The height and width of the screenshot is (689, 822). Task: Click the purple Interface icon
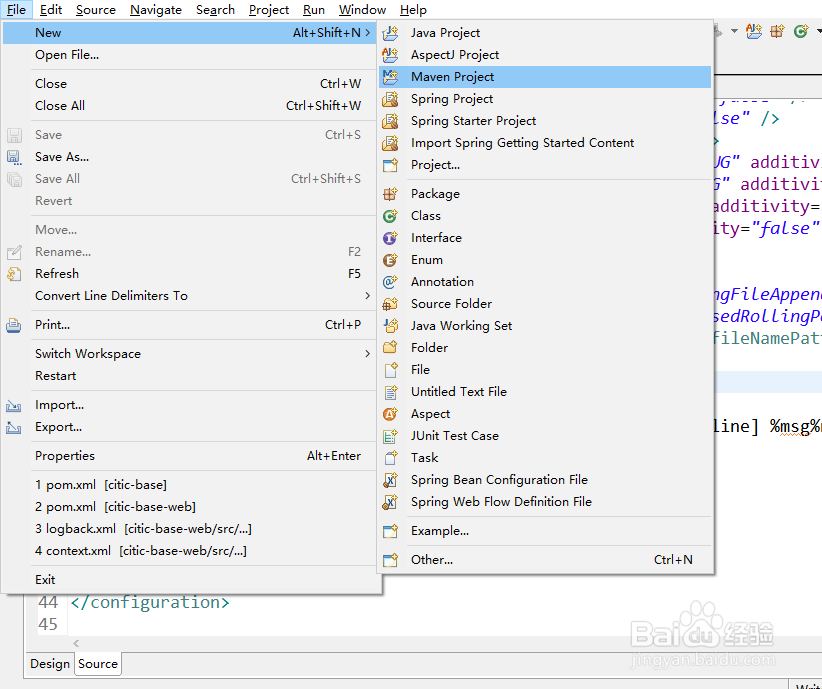[390, 238]
